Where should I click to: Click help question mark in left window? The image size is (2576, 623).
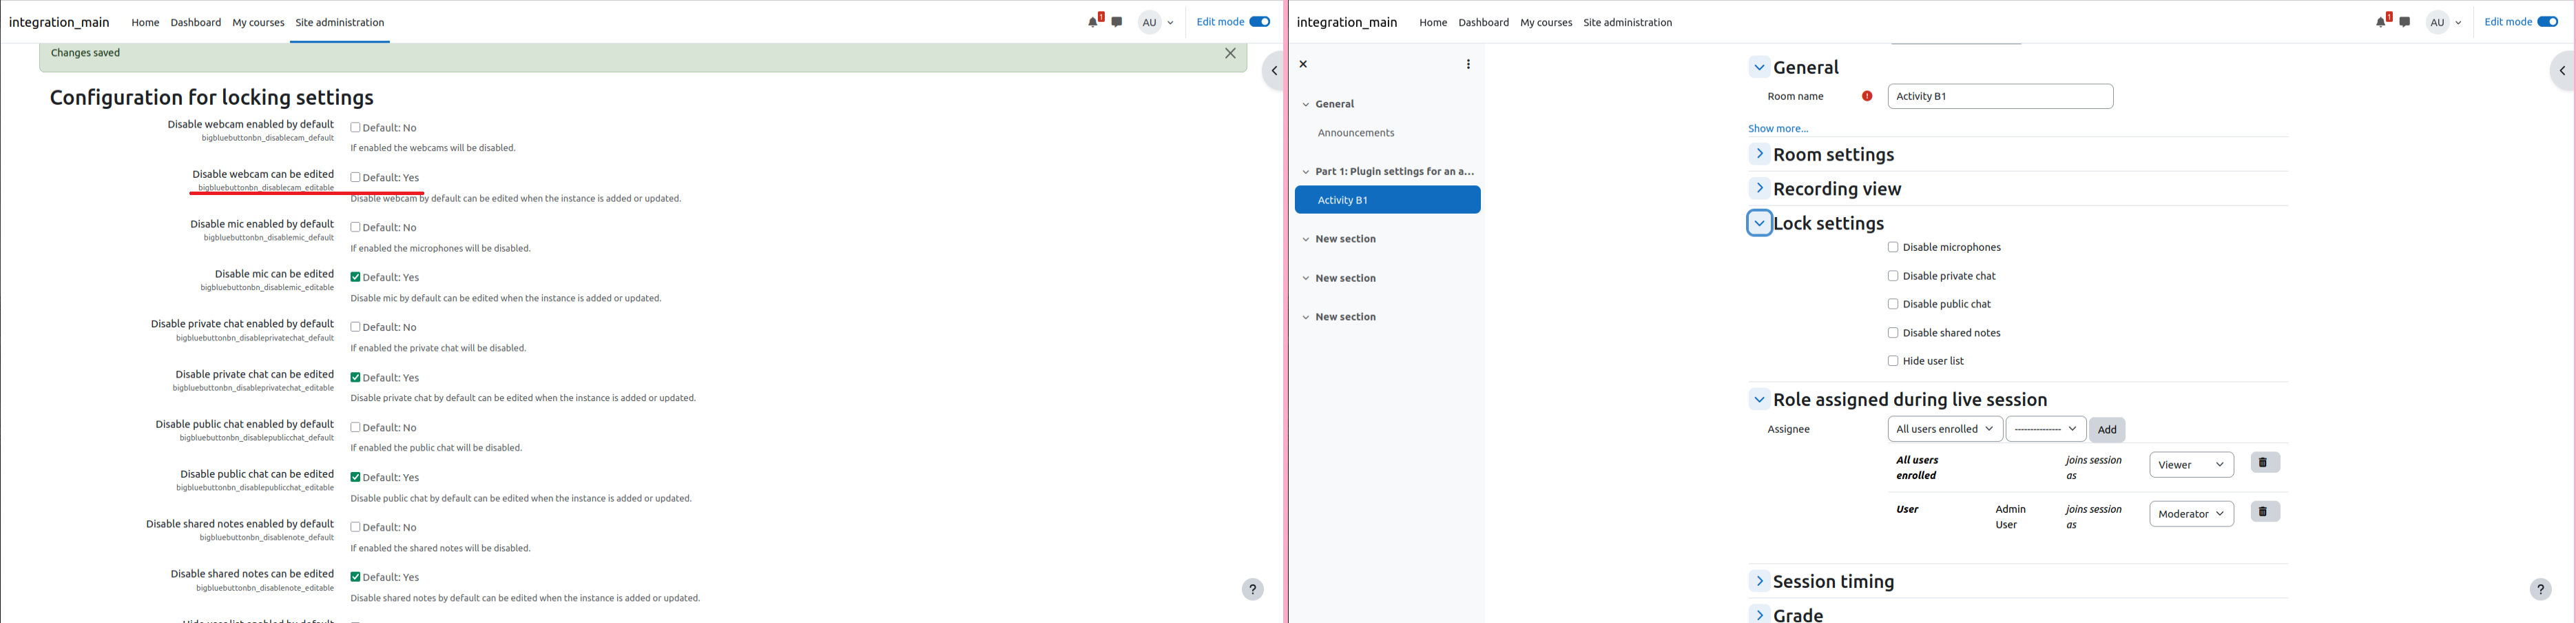click(x=1253, y=589)
